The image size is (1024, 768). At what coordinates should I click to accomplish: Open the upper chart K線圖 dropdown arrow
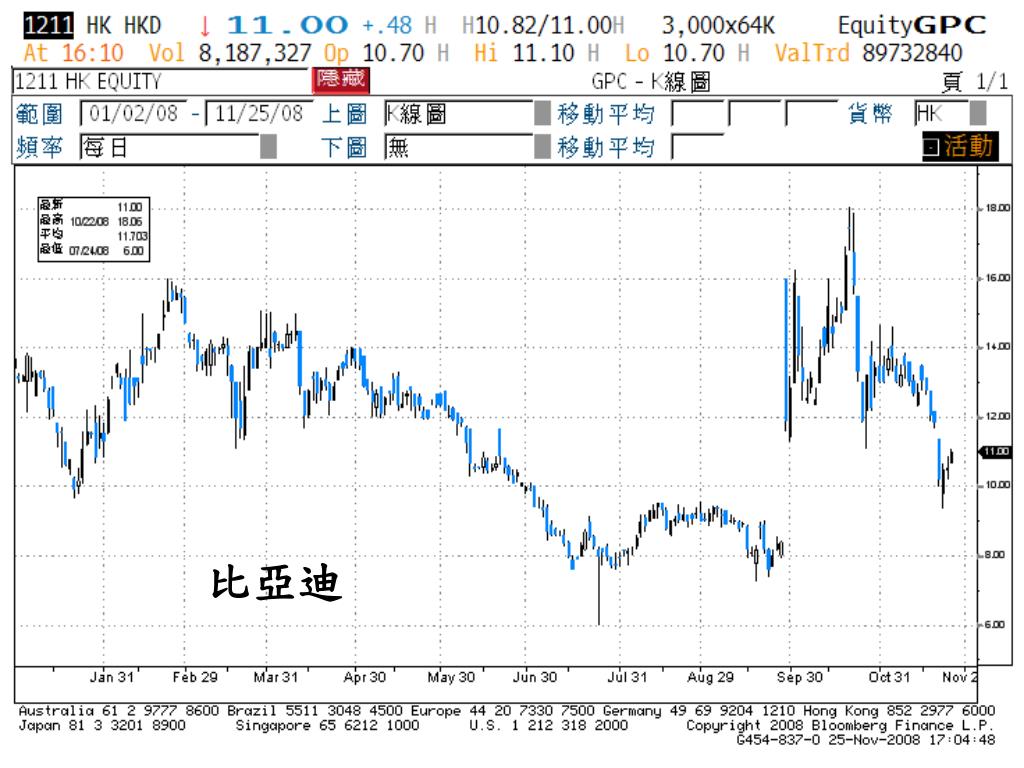(x=542, y=113)
